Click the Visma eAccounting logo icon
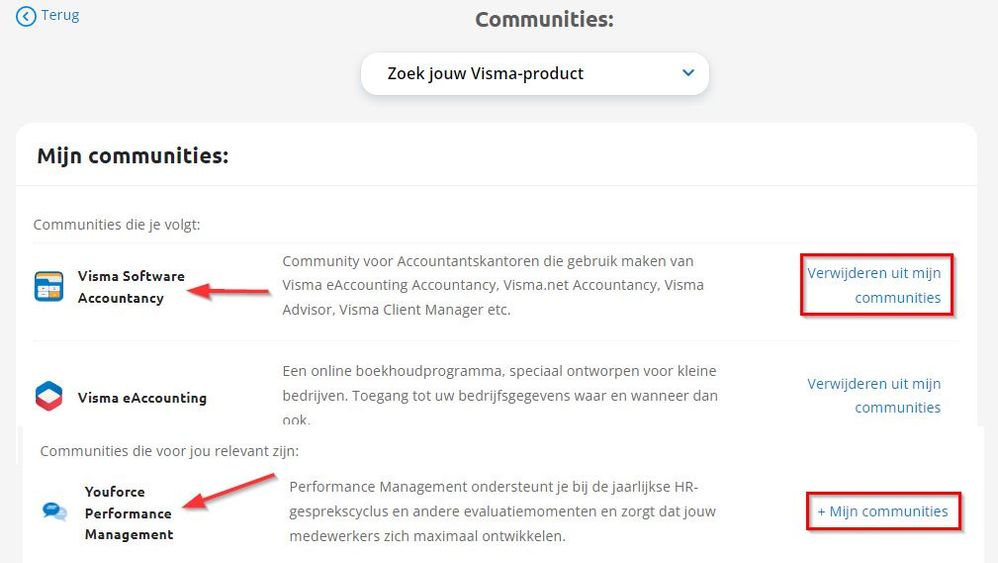The height and width of the screenshot is (563, 998). (x=49, y=397)
